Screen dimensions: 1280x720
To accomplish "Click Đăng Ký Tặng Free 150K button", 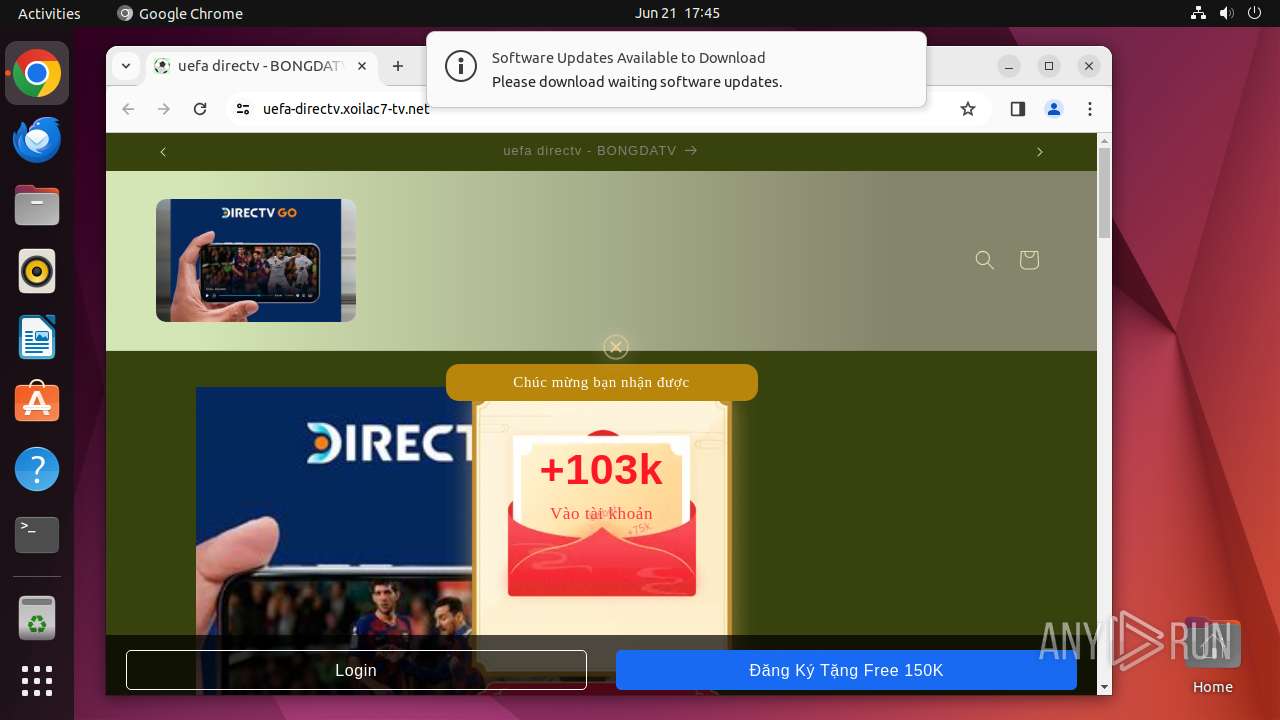I will 846,670.
